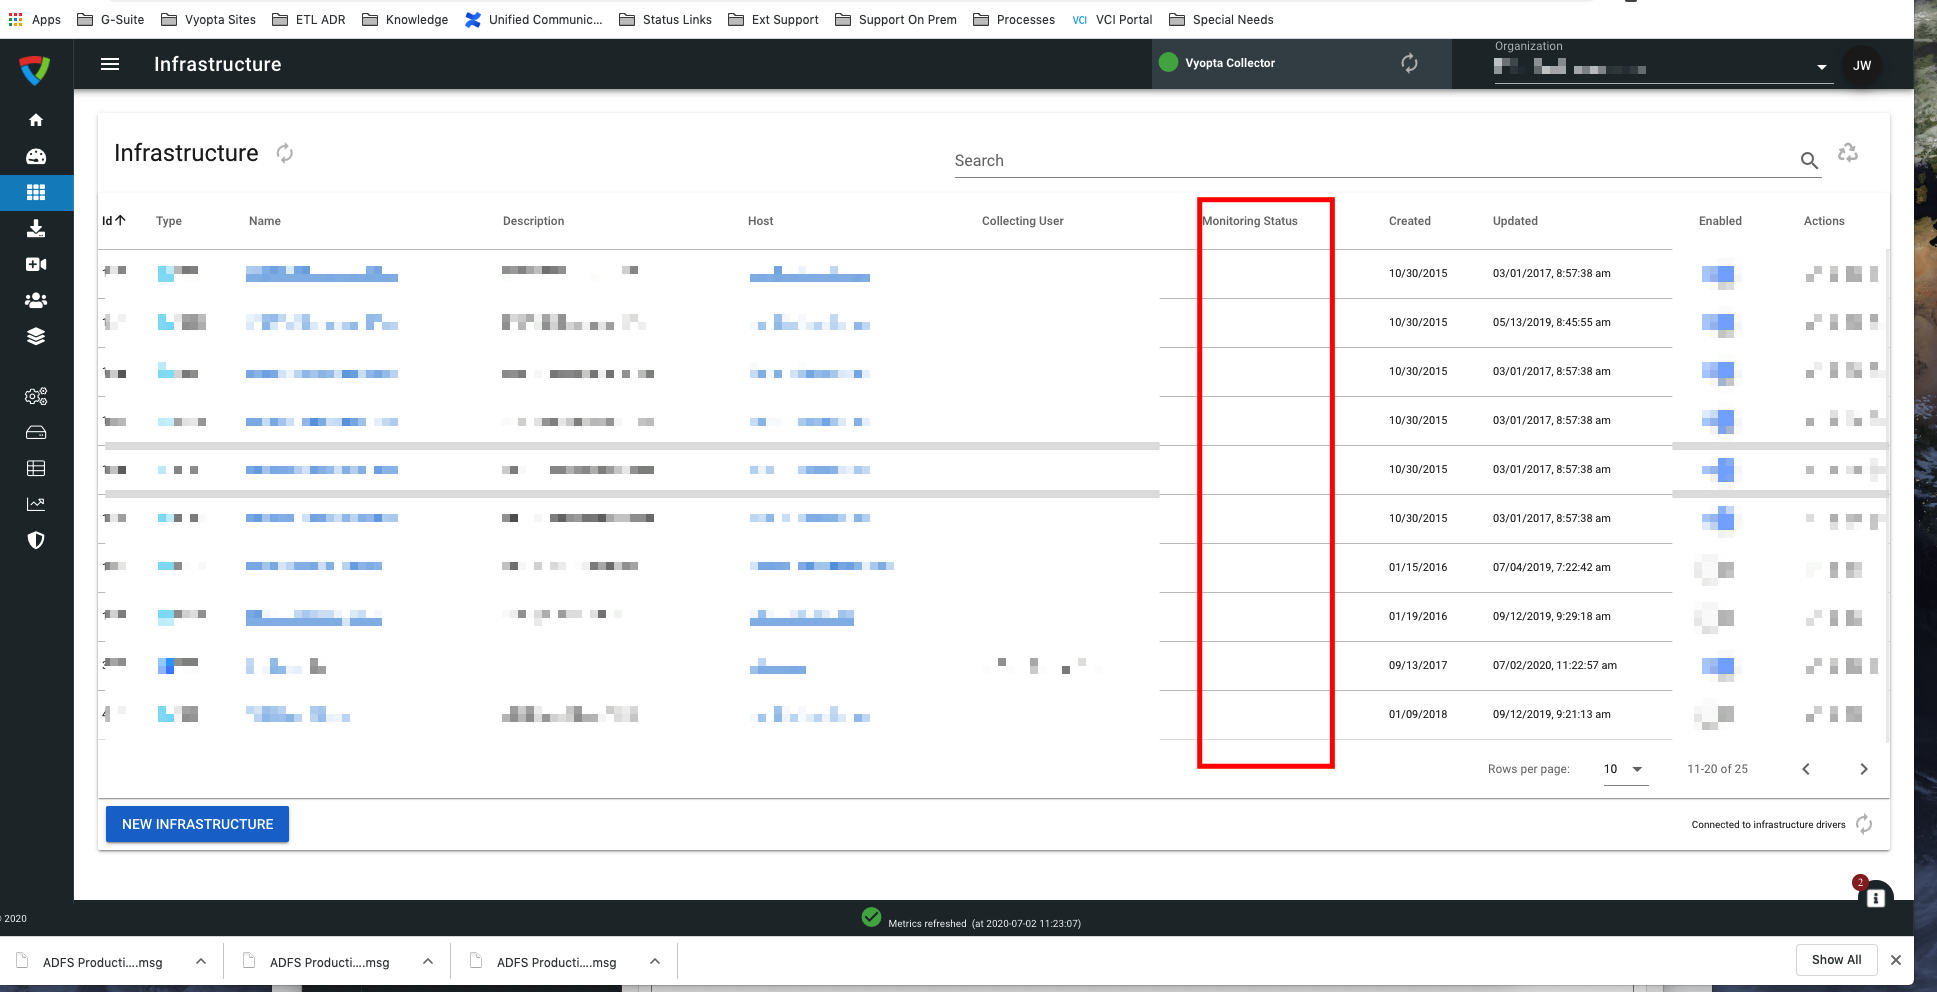This screenshot has width=1937, height=992.
Task: Open the add video sidebar icon
Action: click(36, 264)
